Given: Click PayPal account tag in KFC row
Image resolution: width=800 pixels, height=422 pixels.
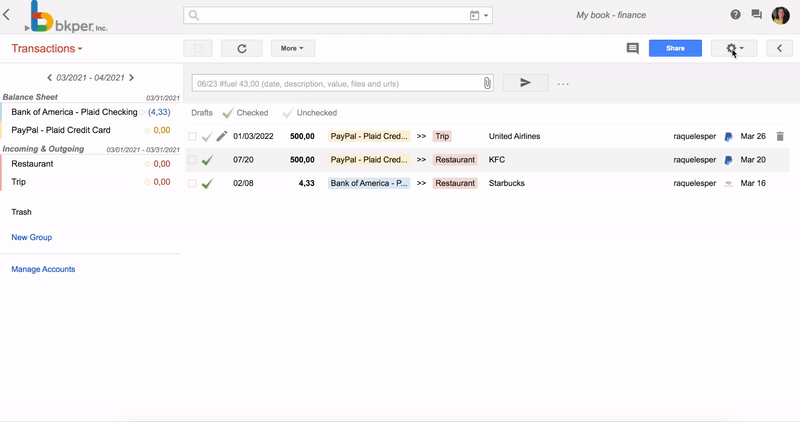Looking at the screenshot, I should click(369, 160).
